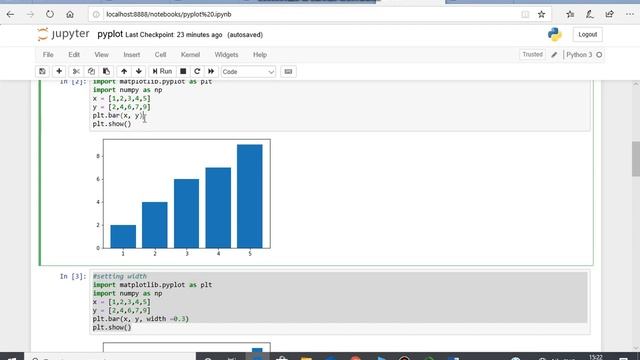Click the Run cell button
This screenshot has width=640, height=360.
(x=162, y=71)
